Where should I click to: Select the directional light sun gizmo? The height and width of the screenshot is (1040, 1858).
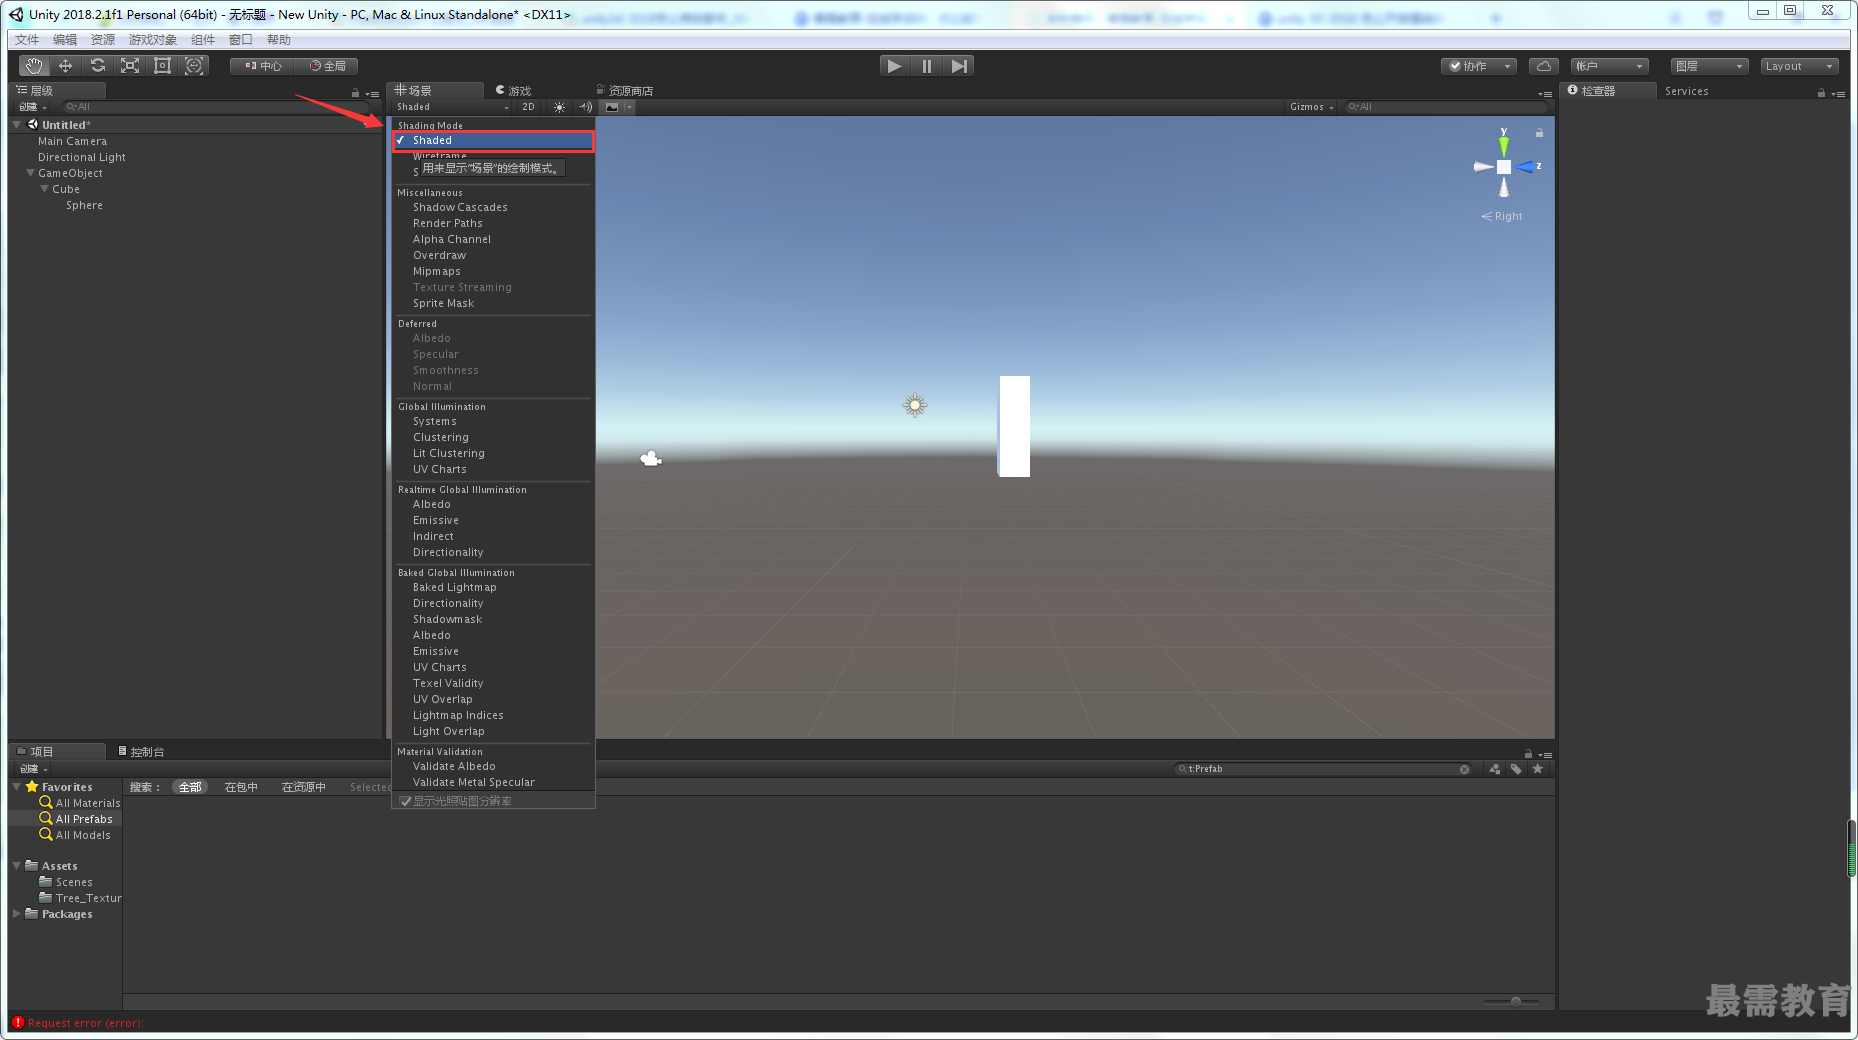[914, 405]
